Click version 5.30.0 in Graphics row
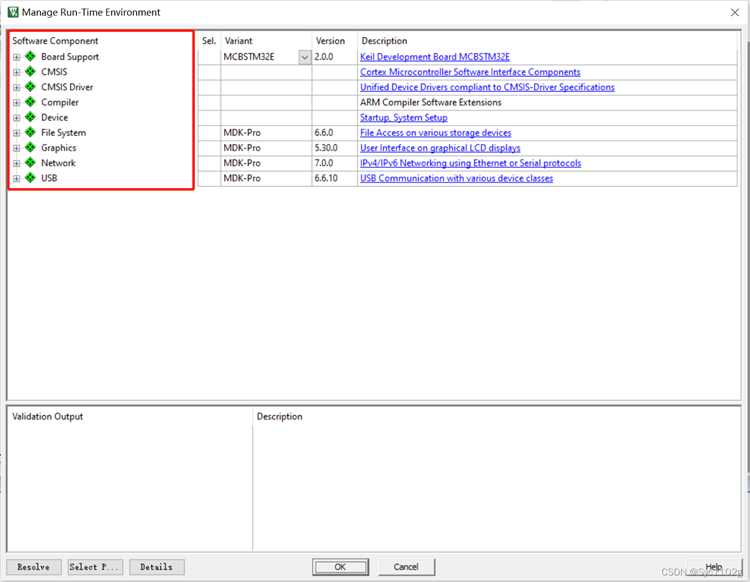The image size is (750, 582). [326, 148]
